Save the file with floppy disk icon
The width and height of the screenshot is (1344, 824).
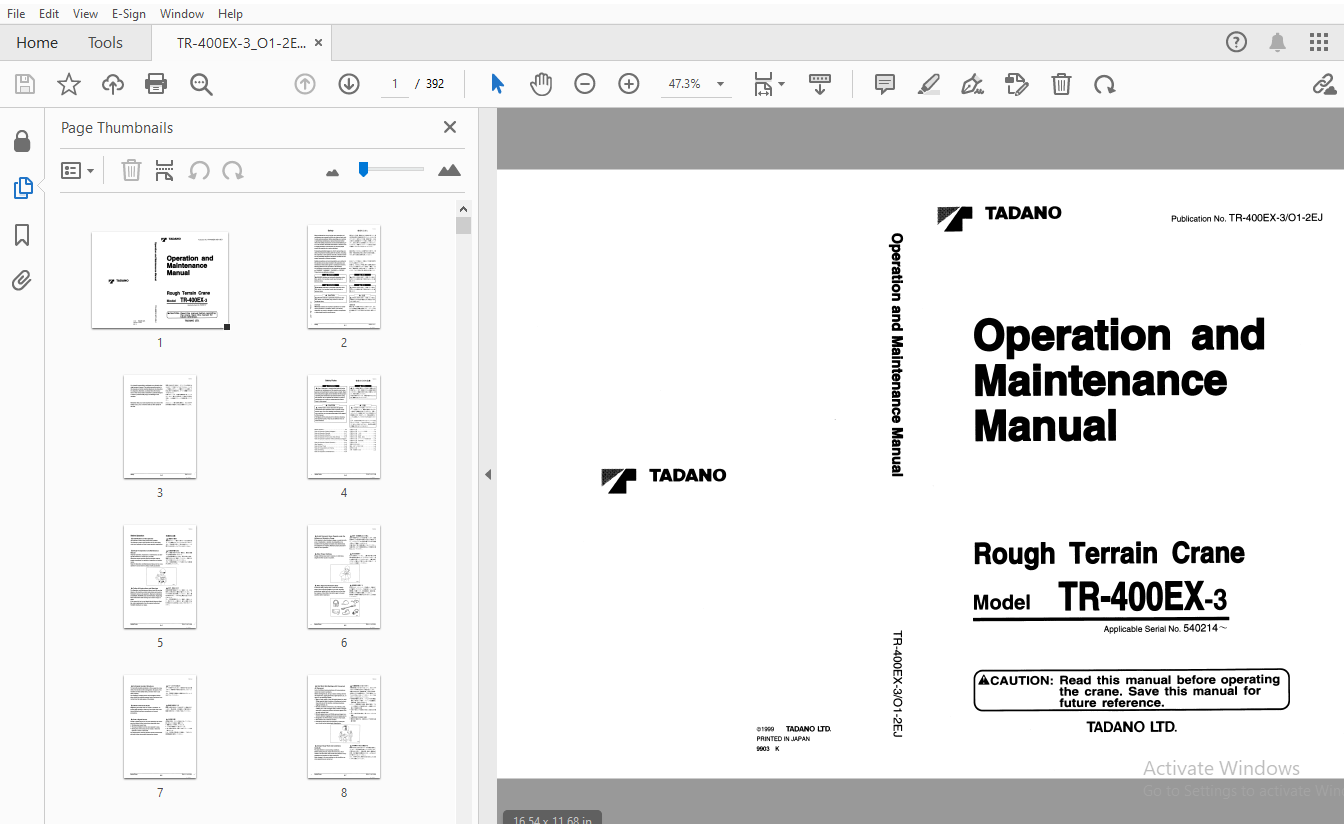click(24, 84)
